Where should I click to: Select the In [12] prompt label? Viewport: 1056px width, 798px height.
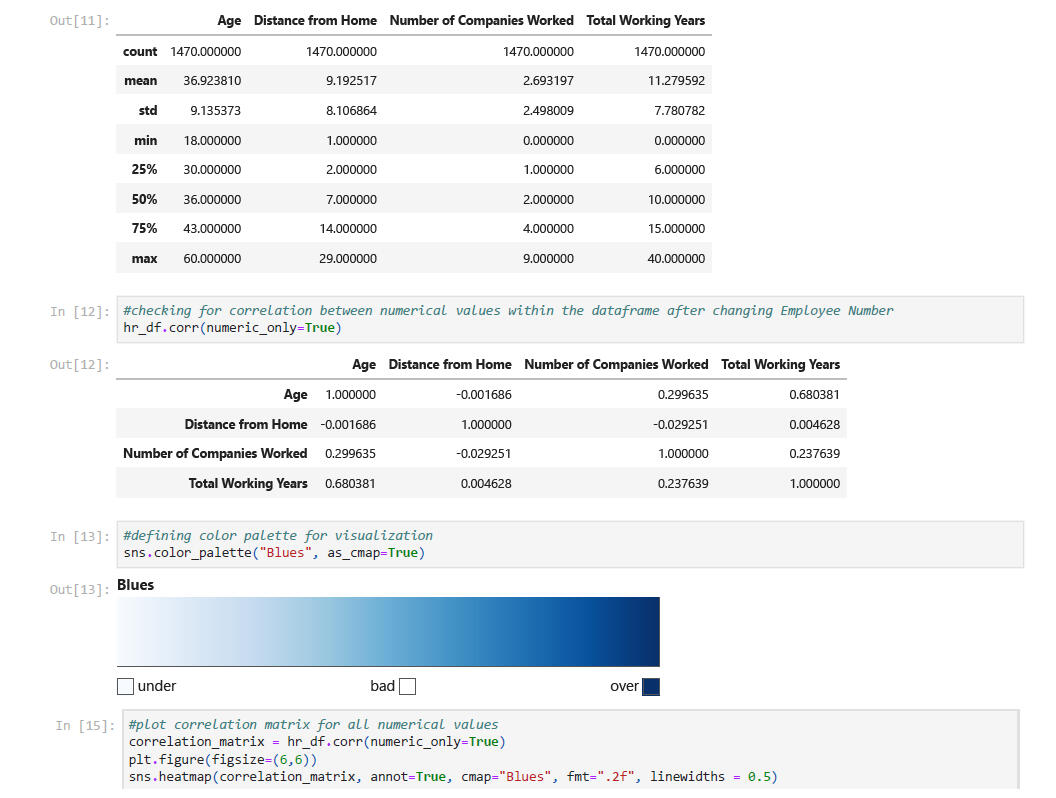click(79, 311)
